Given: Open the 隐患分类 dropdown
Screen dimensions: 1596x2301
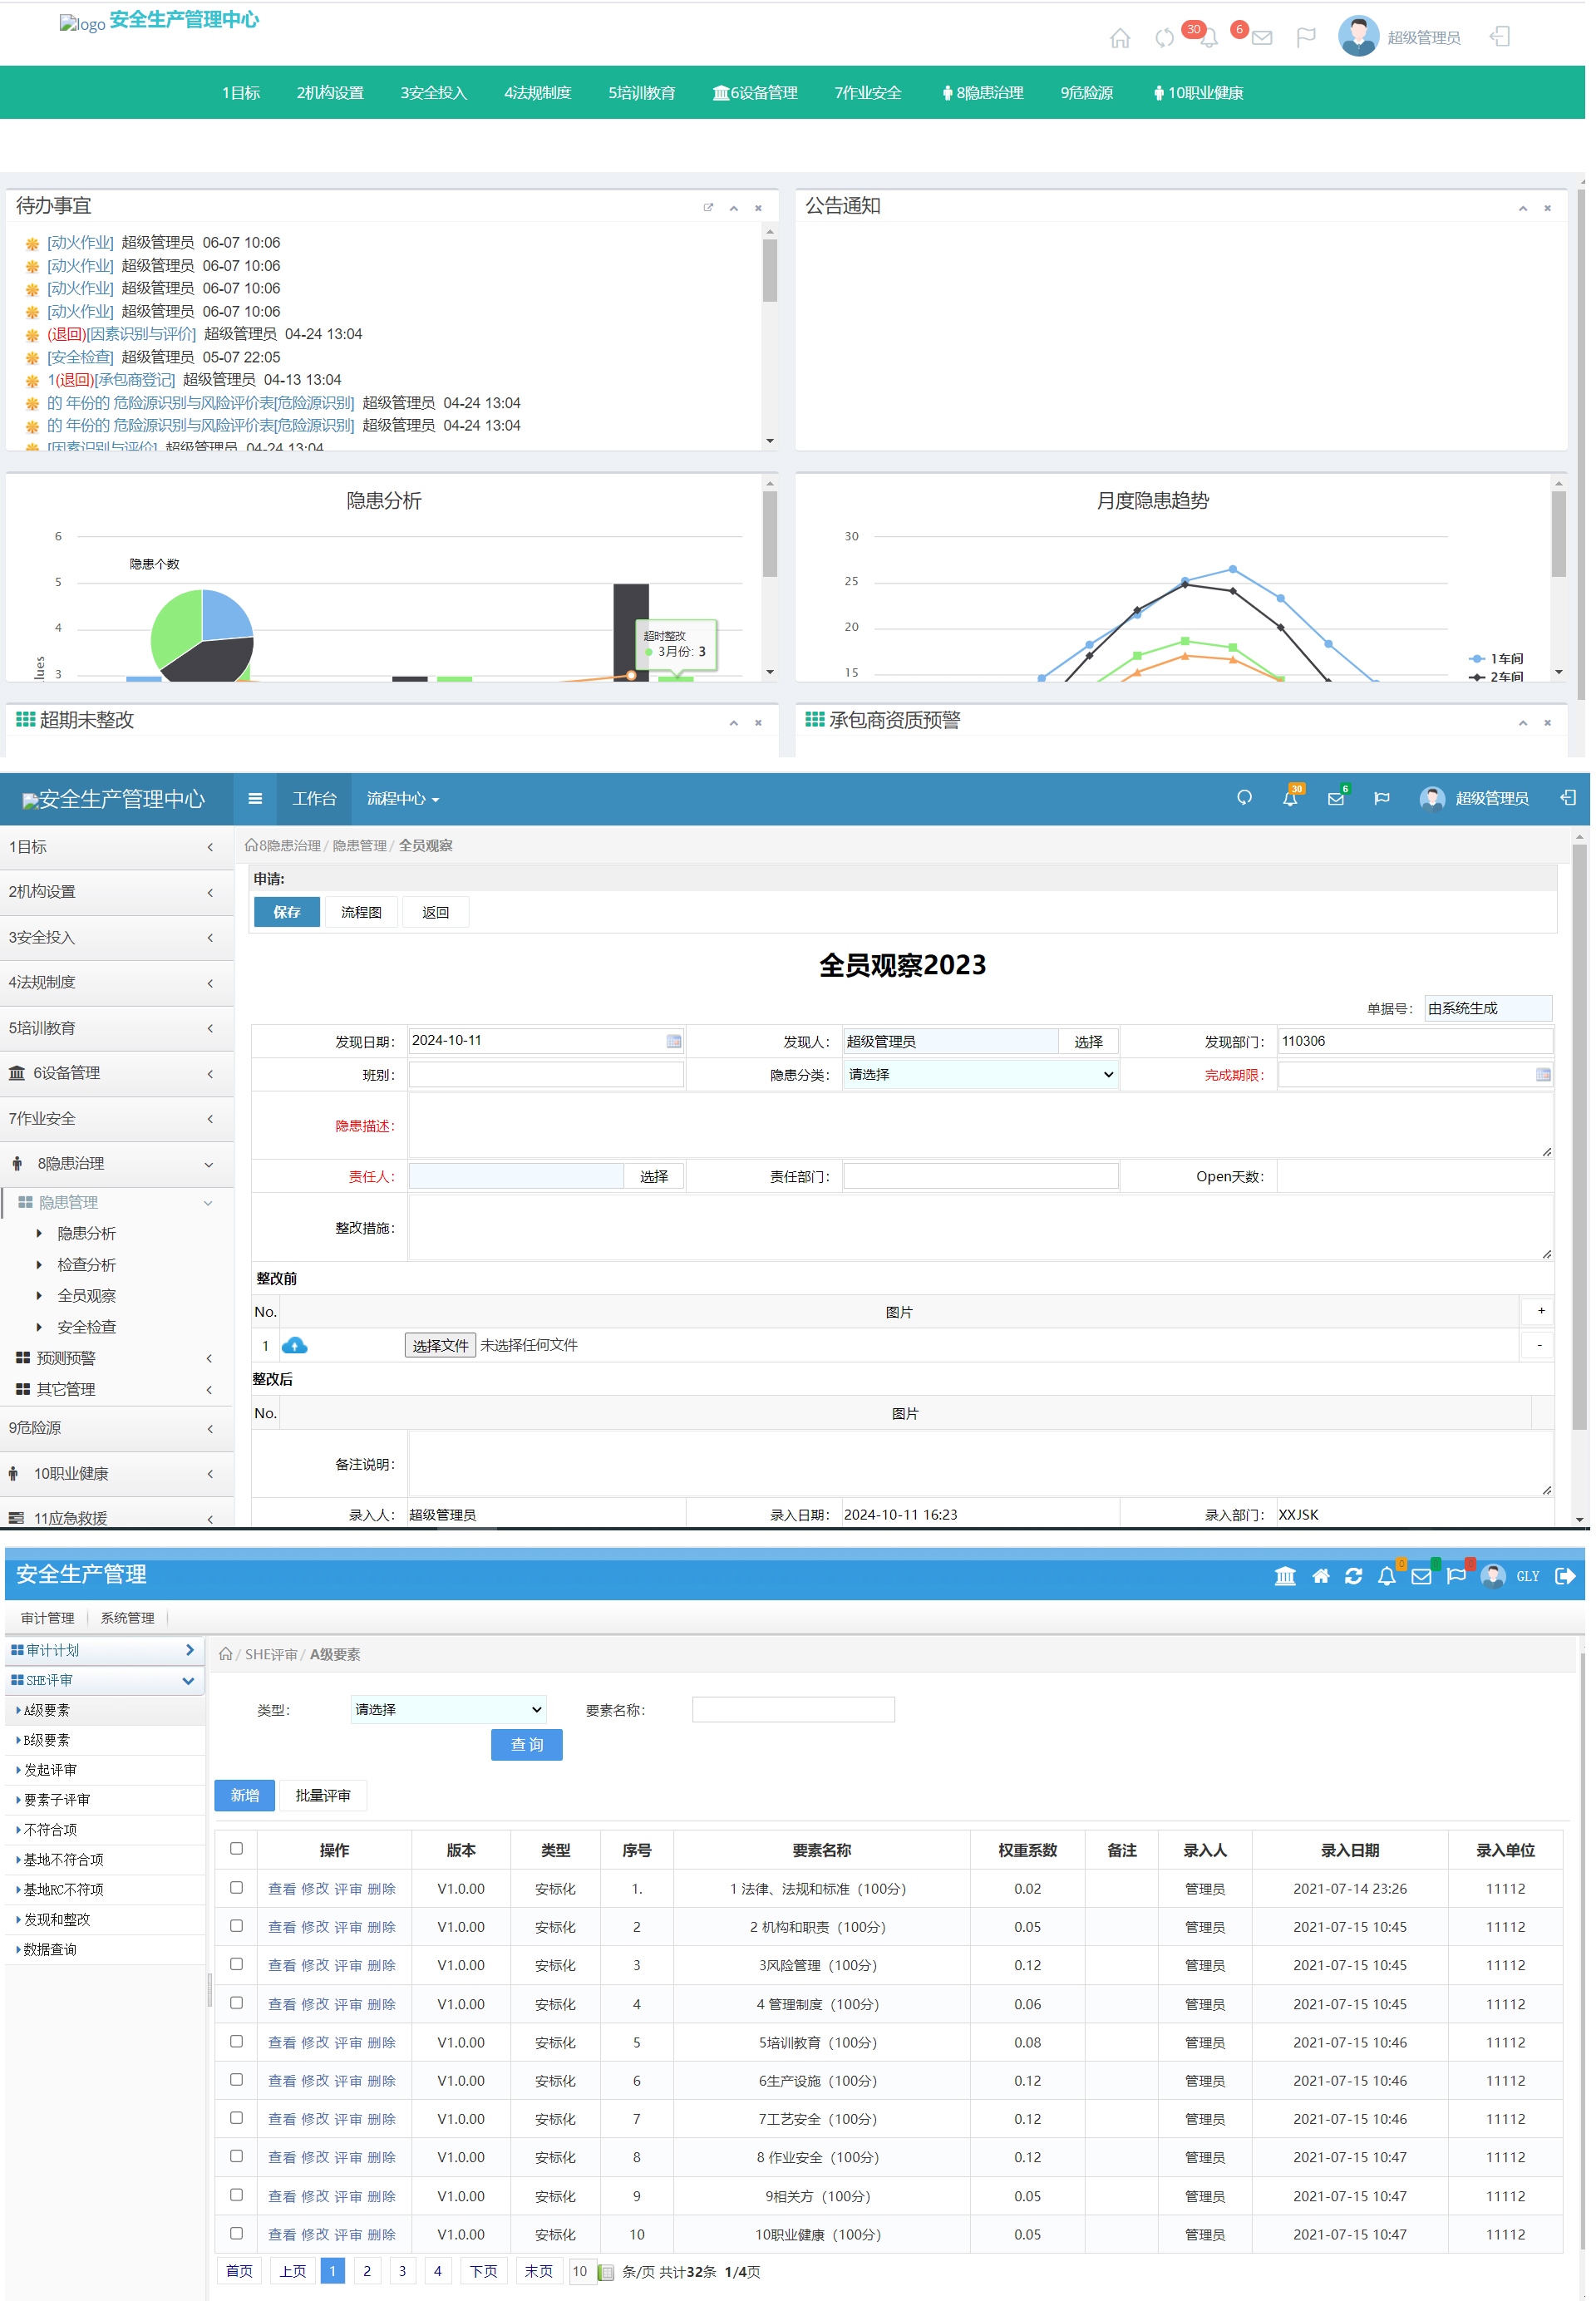Looking at the screenshot, I should tap(980, 1074).
